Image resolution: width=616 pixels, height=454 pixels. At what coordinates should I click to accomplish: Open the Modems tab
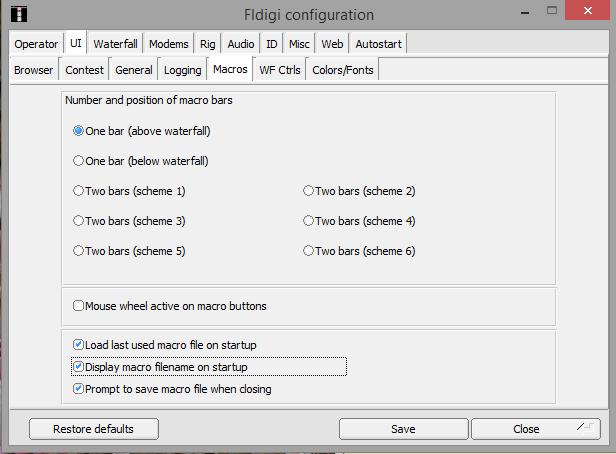pos(169,44)
